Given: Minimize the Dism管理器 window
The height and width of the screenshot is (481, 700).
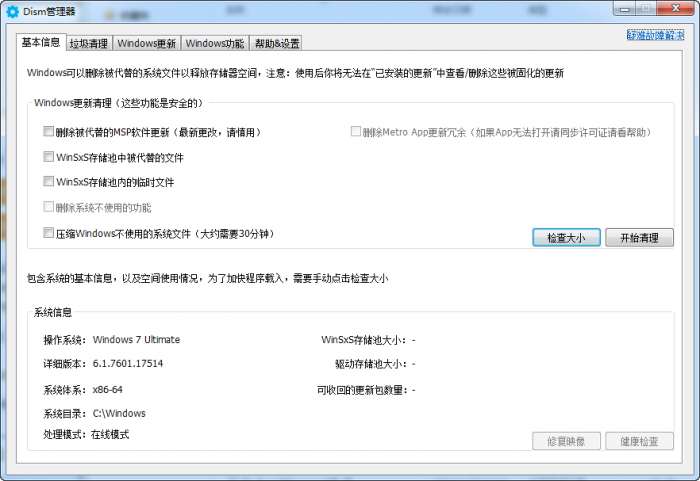Looking at the screenshot, I should [x=624, y=9].
